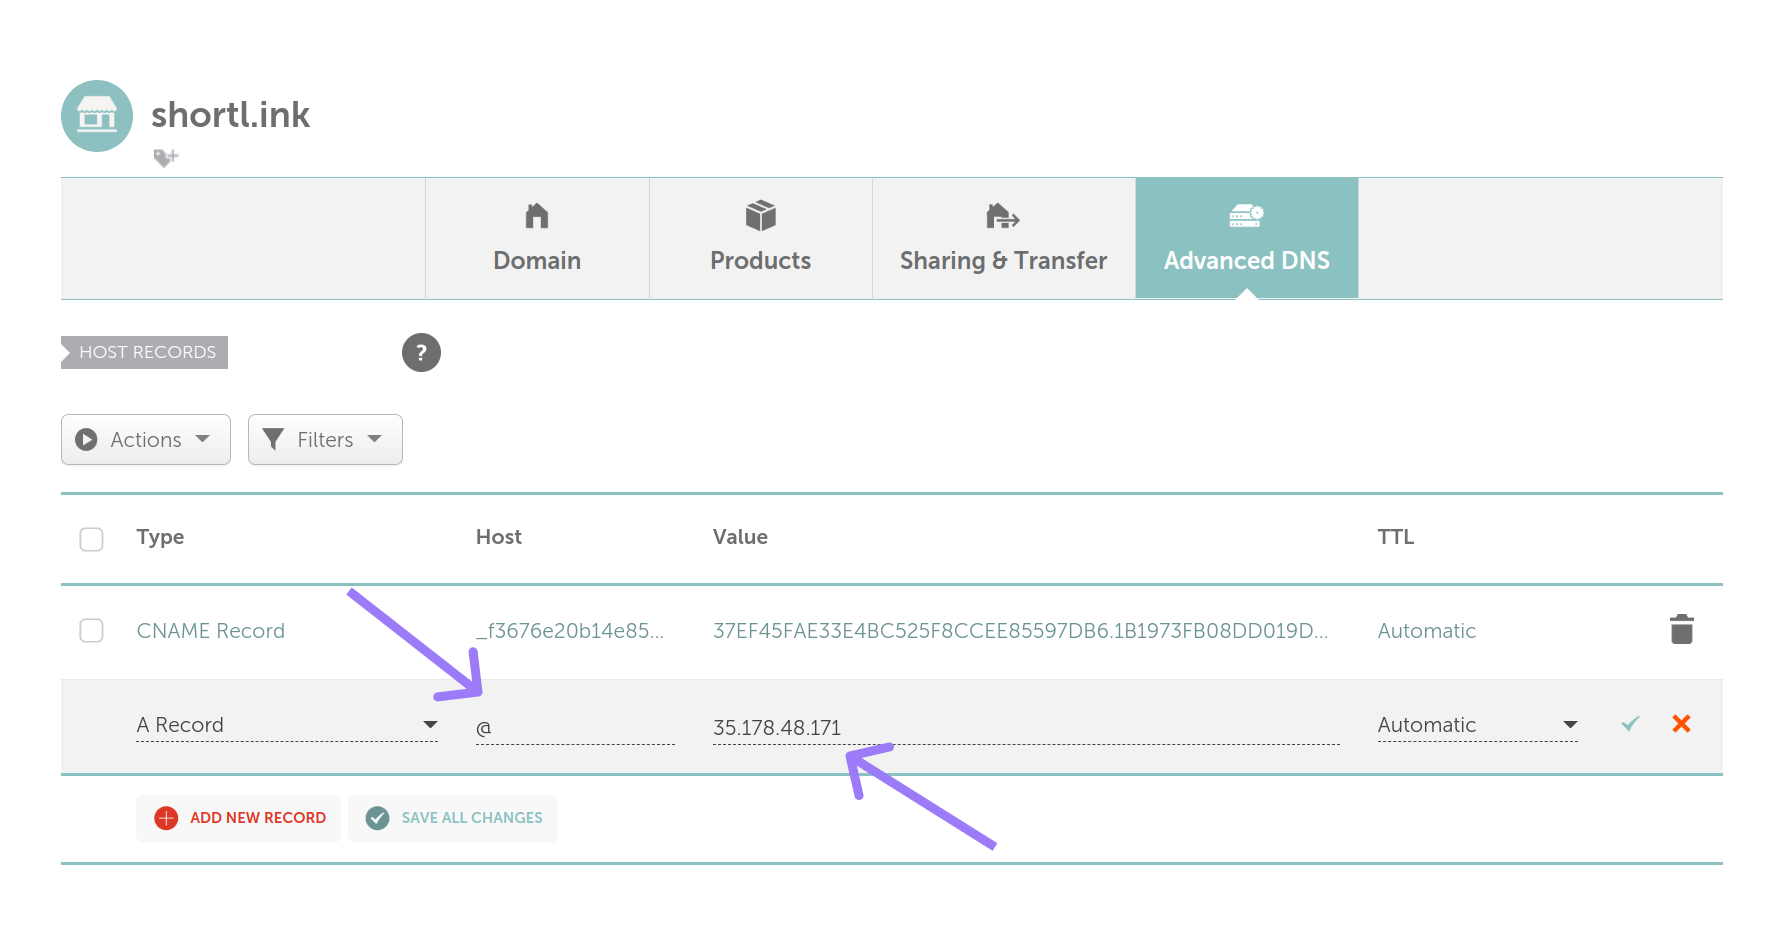Click the box icon above Products
The height and width of the screenshot is (927, 1785).
coord(760,214)
